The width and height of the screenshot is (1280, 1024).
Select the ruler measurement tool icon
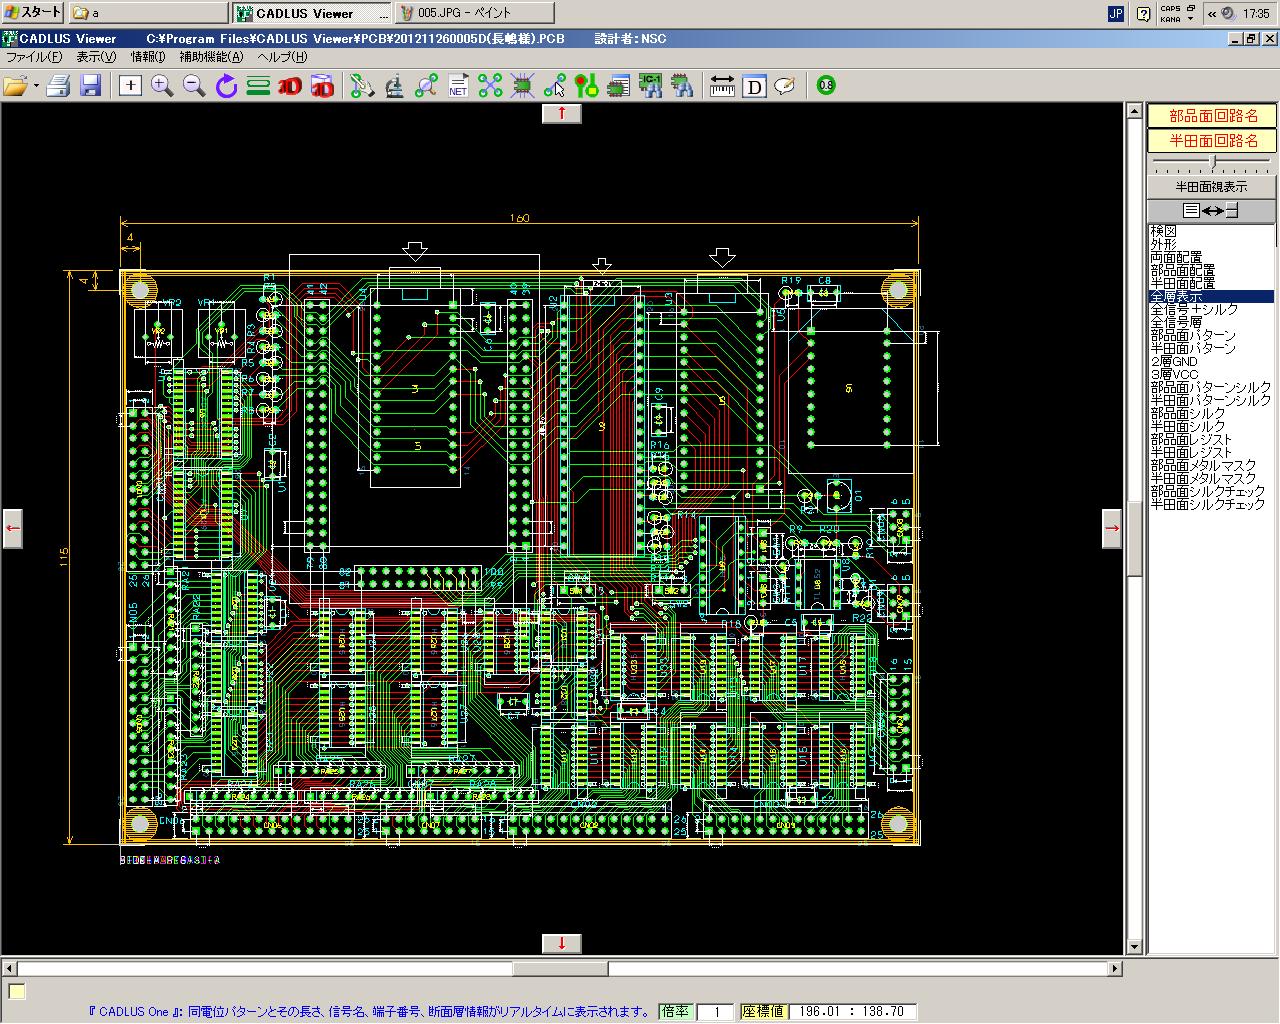point(722,86)
